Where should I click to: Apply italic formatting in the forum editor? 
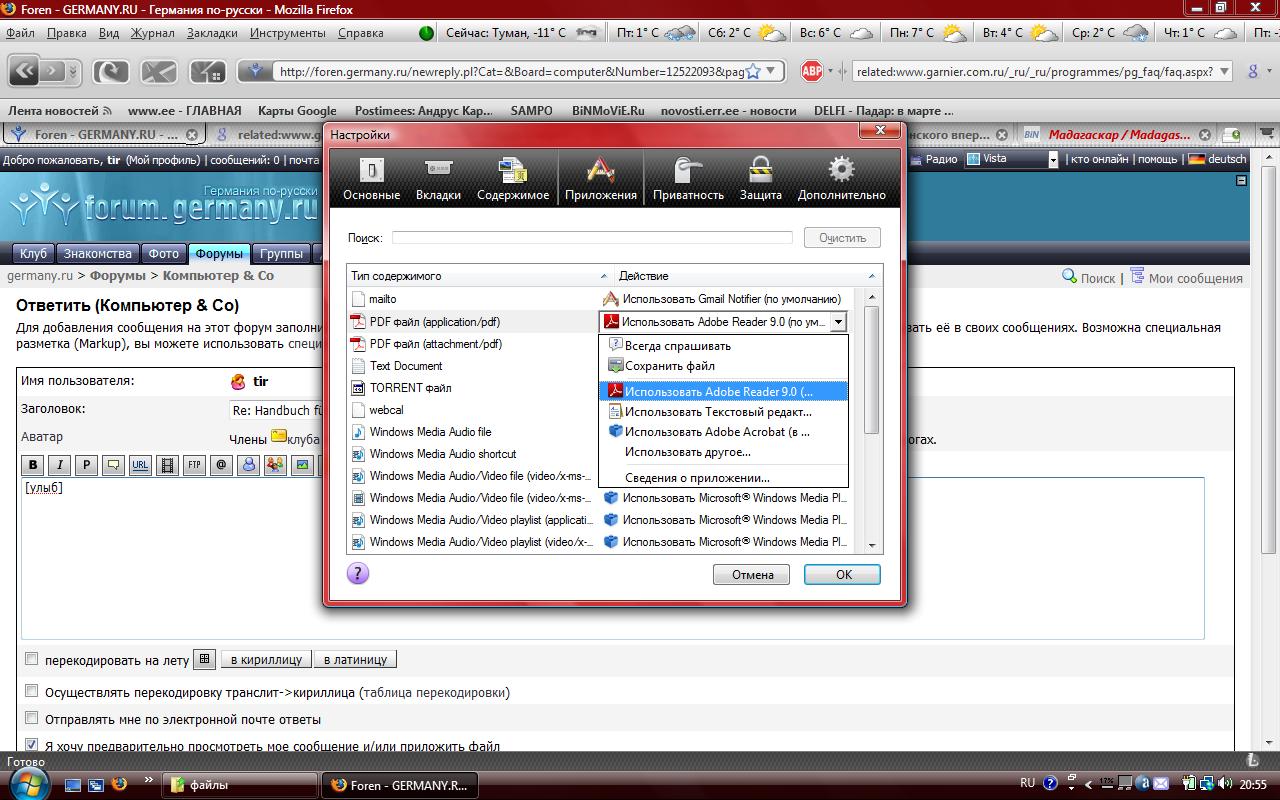click(x=60, y=465)
